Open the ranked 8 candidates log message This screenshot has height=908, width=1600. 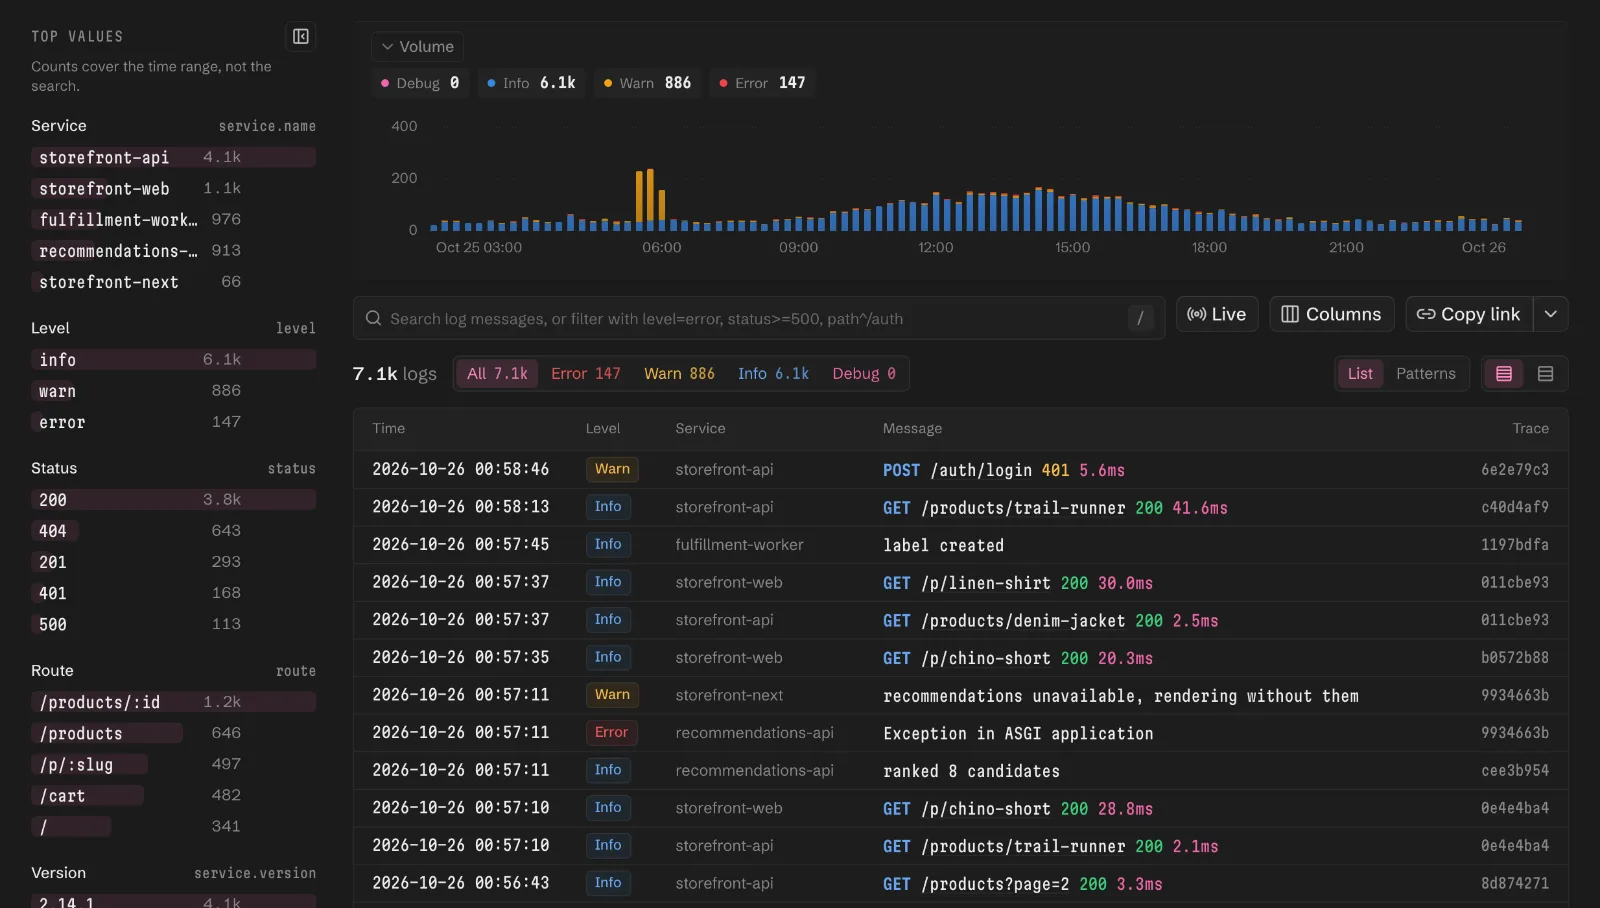972,771
